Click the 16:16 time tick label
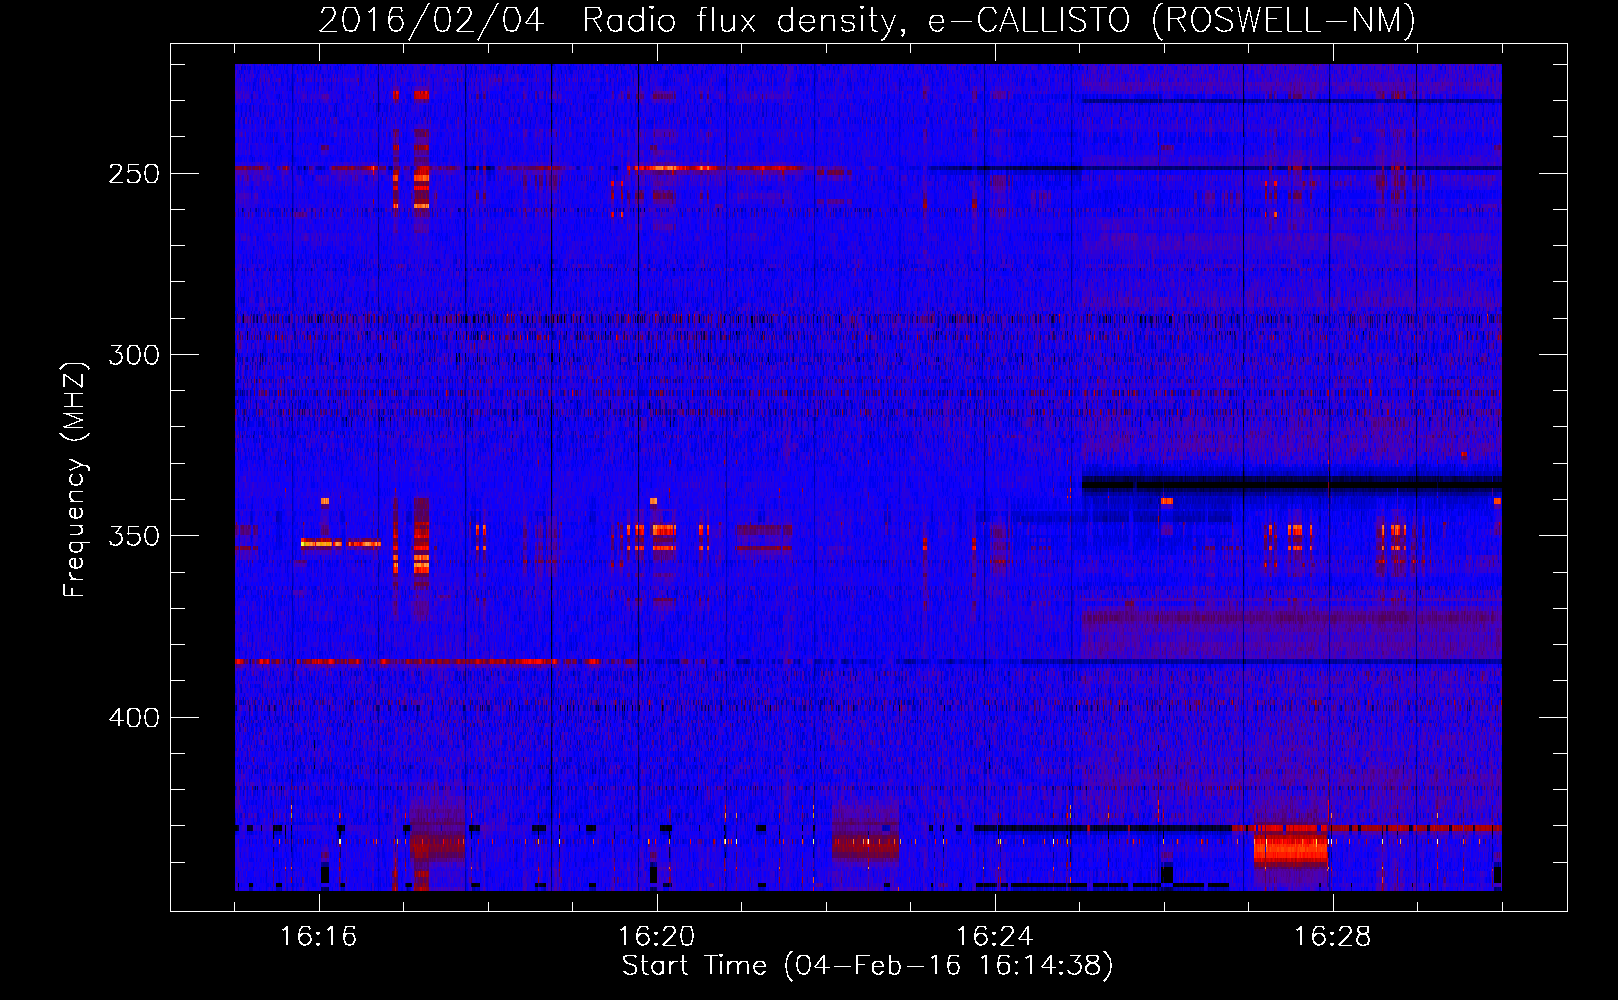 (319, 937)
